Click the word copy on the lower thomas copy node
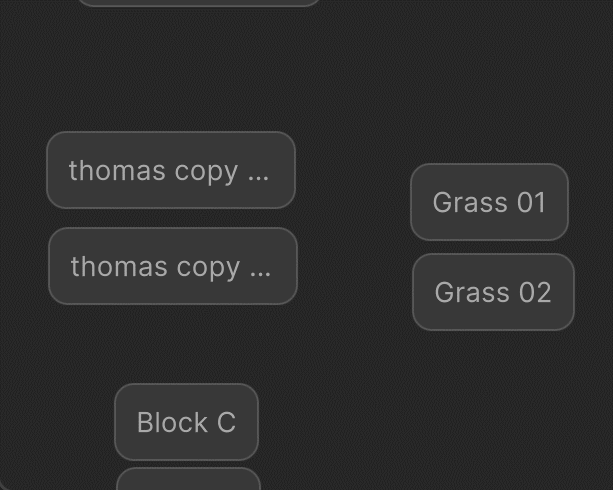The image size is (613, 490). pos(208,269)
